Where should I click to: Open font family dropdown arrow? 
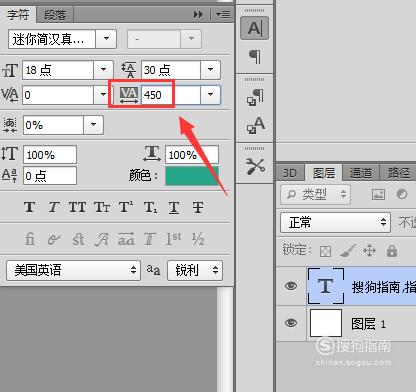tap(106, 39)
